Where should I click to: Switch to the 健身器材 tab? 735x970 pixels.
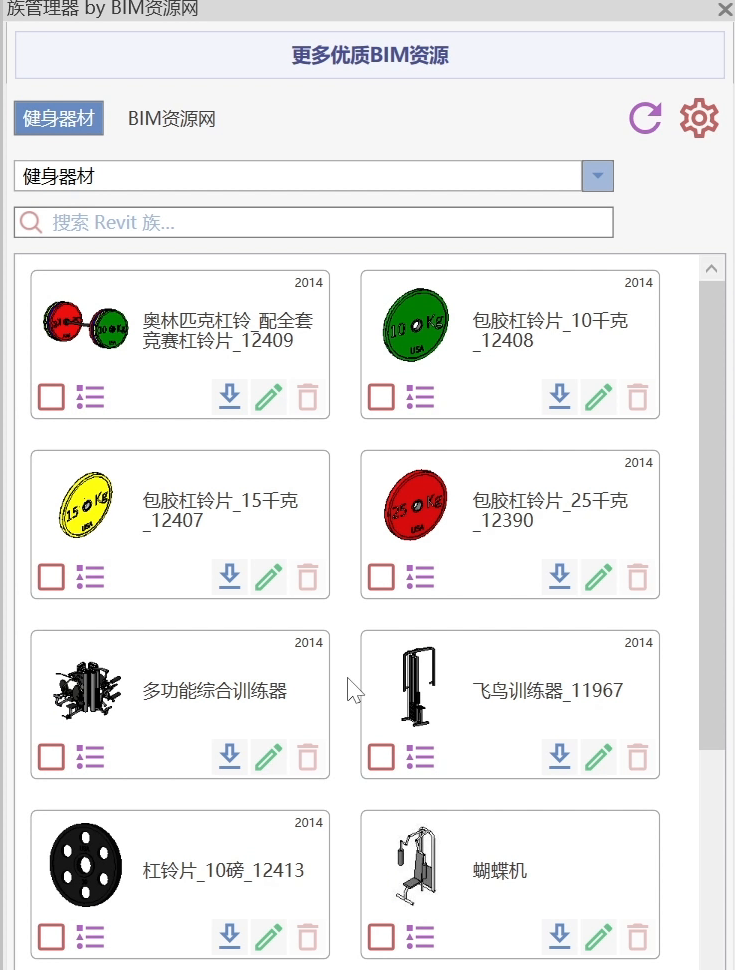click(59, 118)
